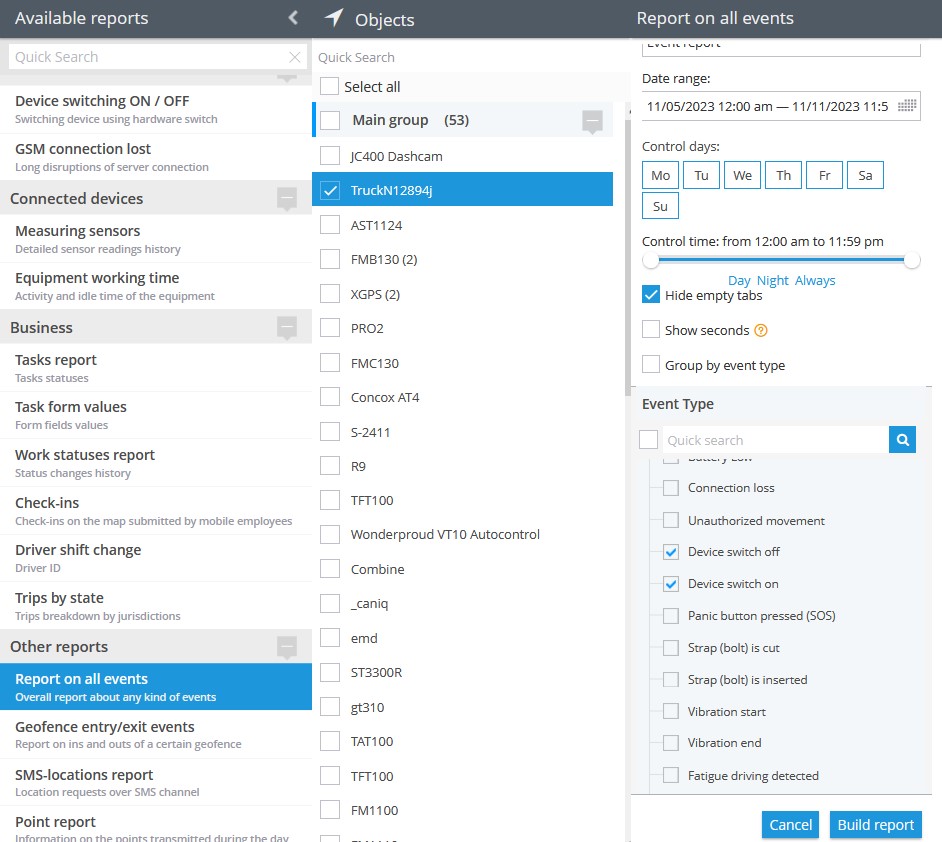Image resolution: width=942 pixels, height=842 pixels.
Task: Click the Event Type search magnifier button
Action: point(902,440)
